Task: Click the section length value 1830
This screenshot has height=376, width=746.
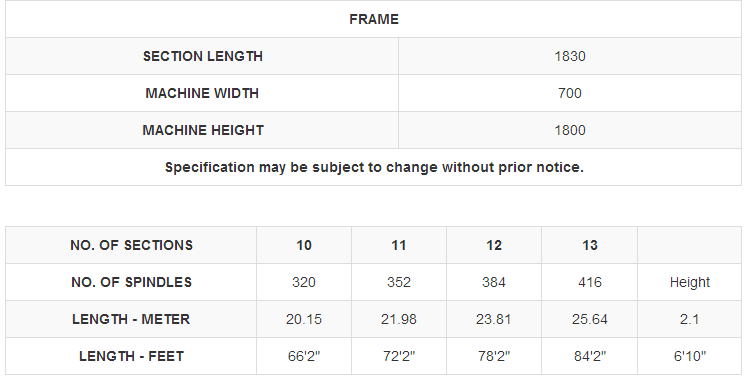Action: point(569,56)
